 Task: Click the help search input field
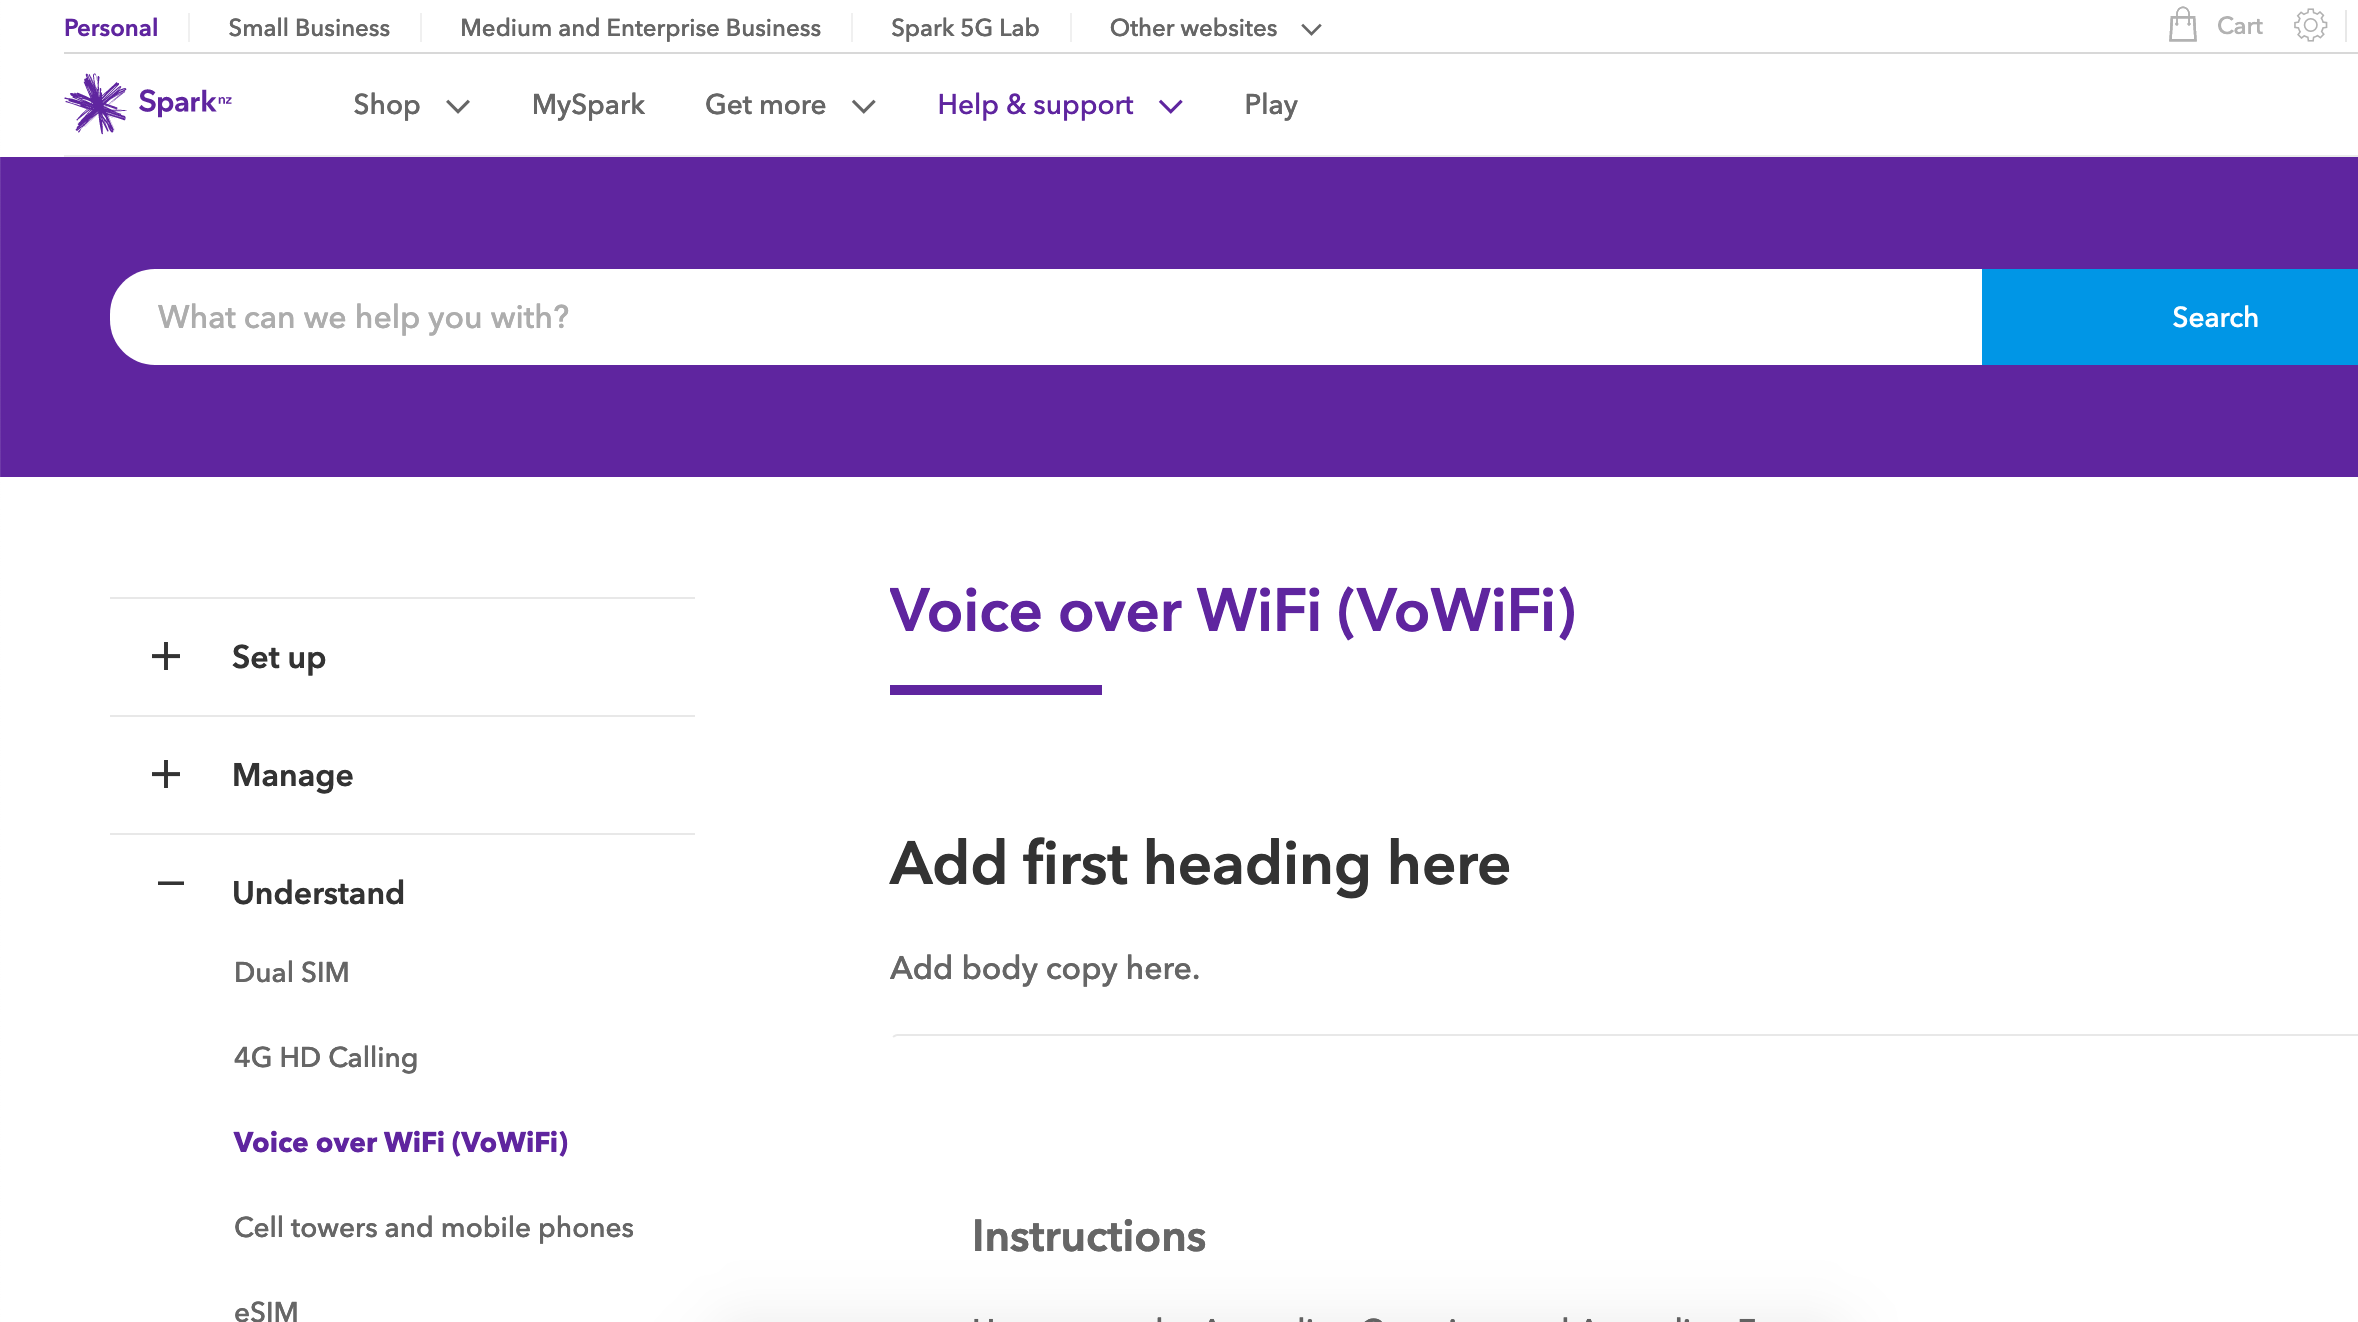[1045, 317]
